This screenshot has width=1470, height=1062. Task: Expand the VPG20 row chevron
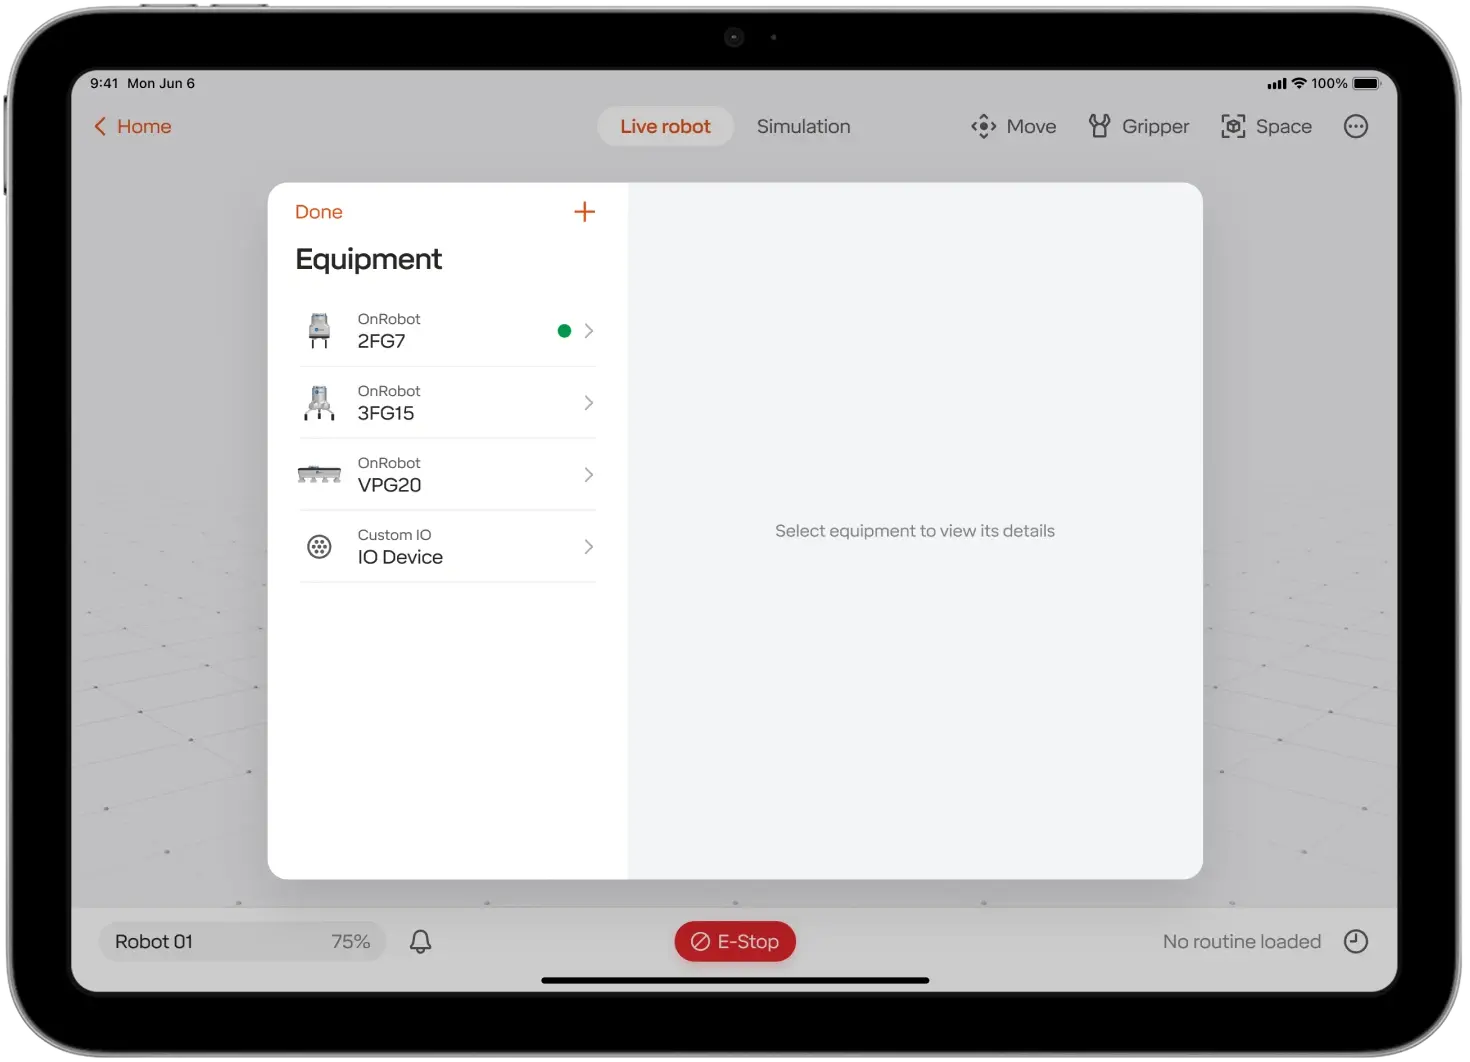(589, 475)
